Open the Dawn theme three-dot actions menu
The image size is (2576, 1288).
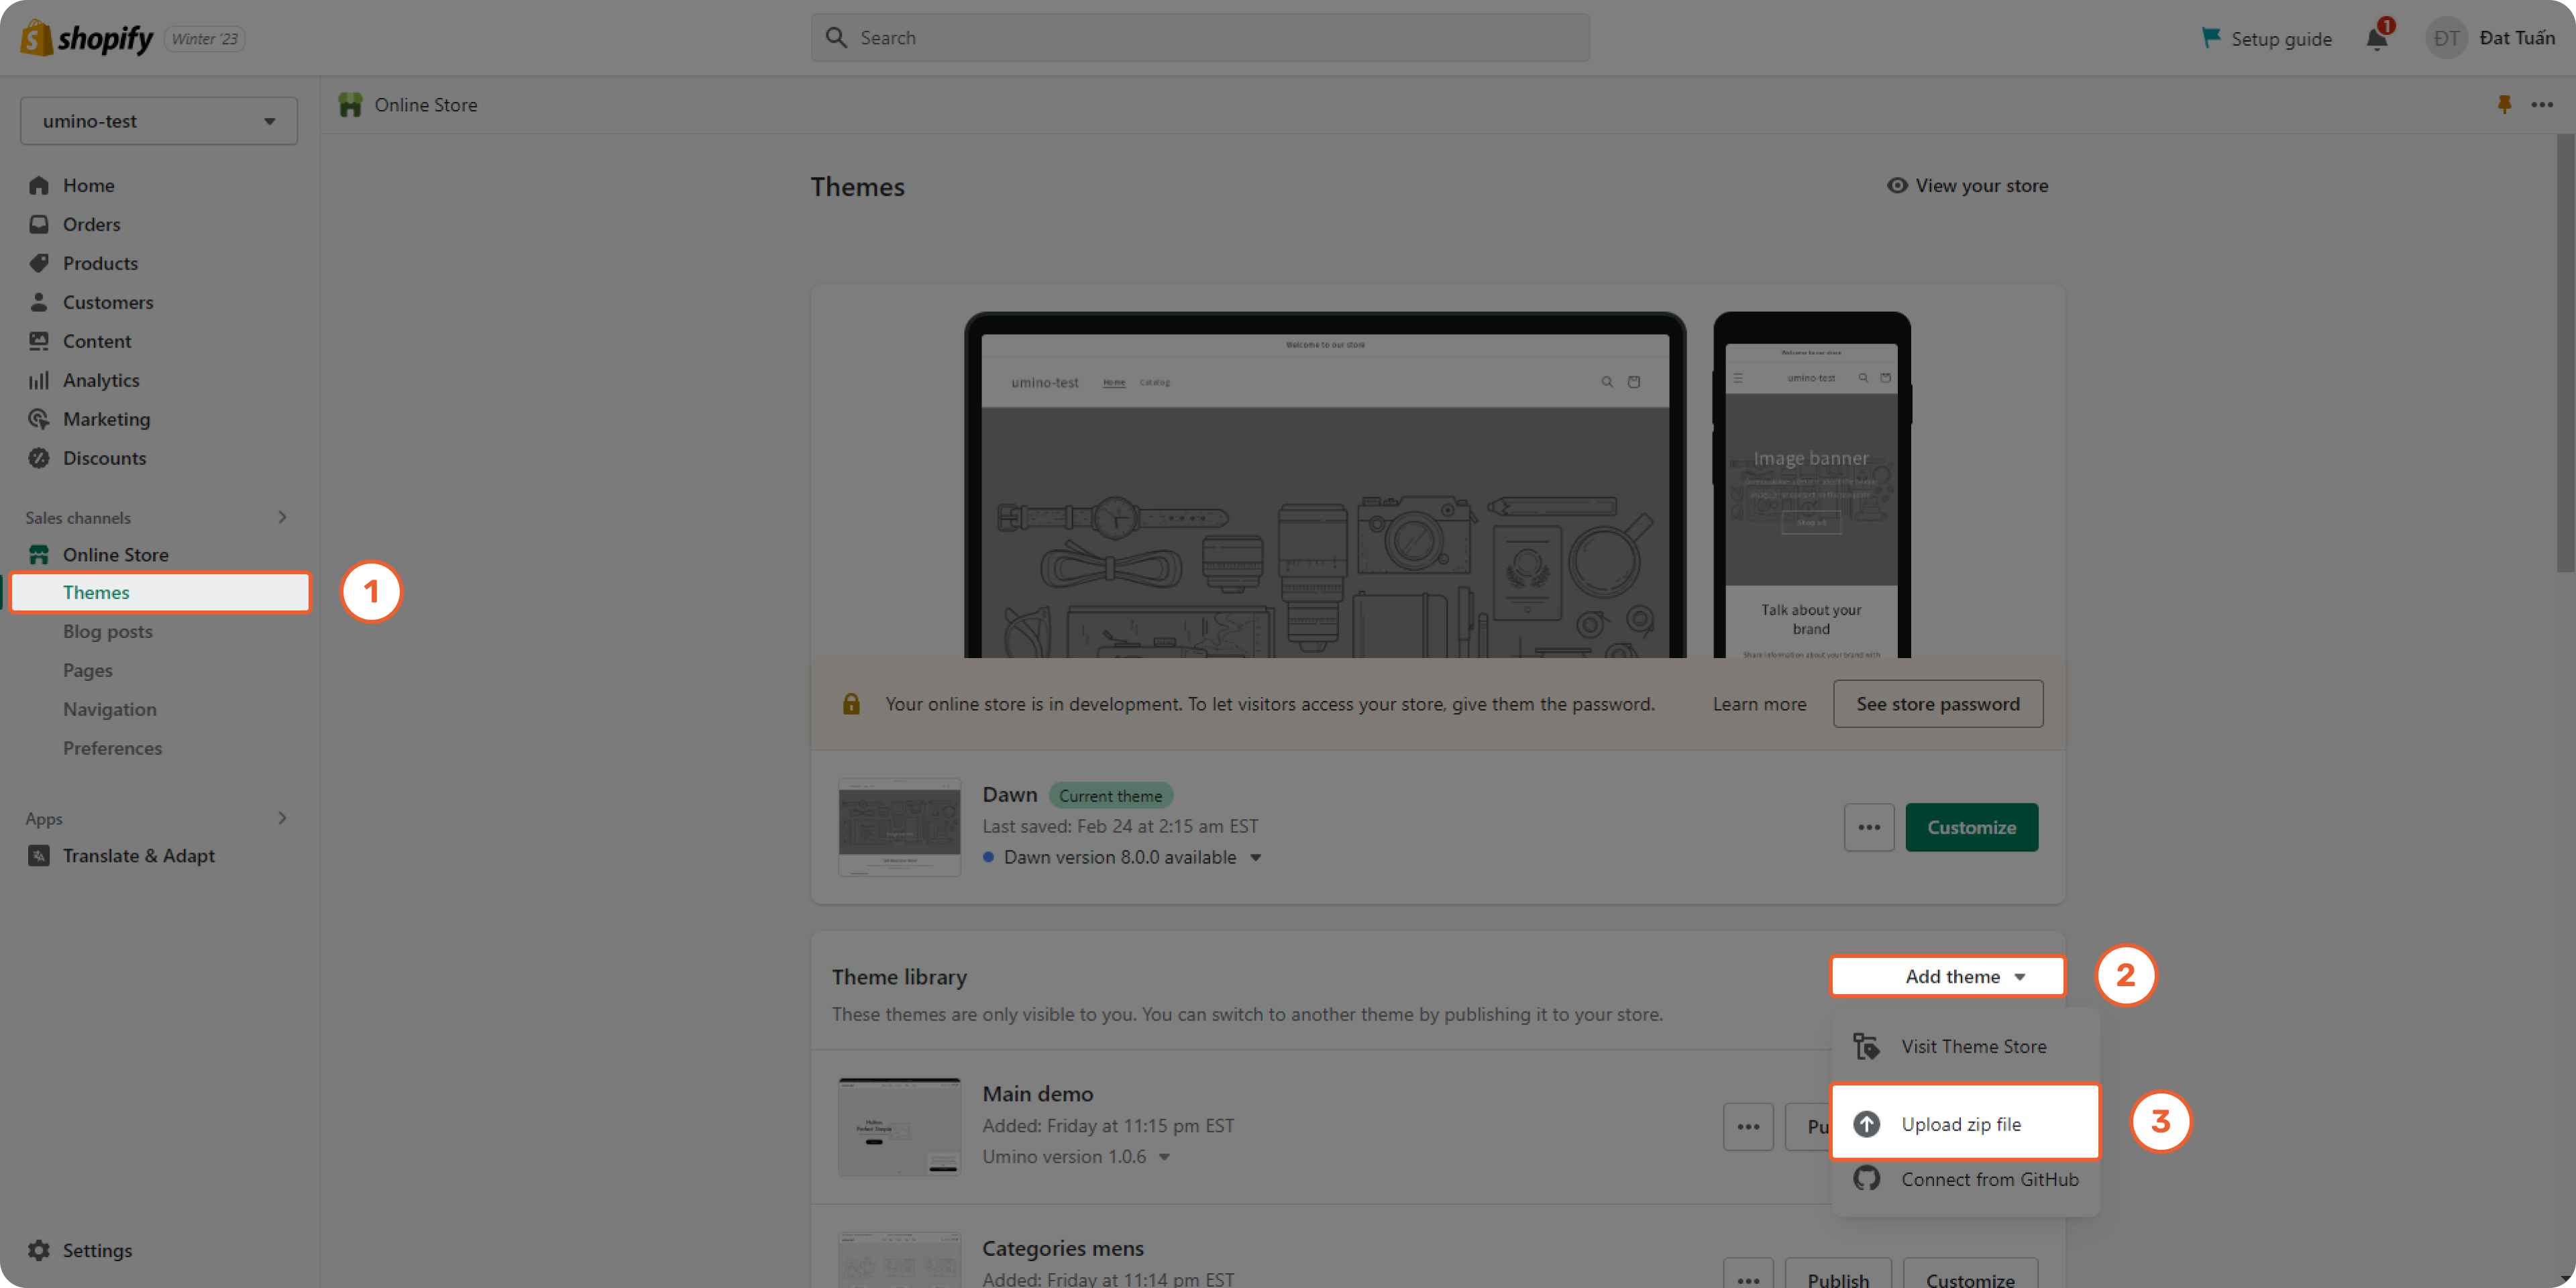pos(1868,827)
